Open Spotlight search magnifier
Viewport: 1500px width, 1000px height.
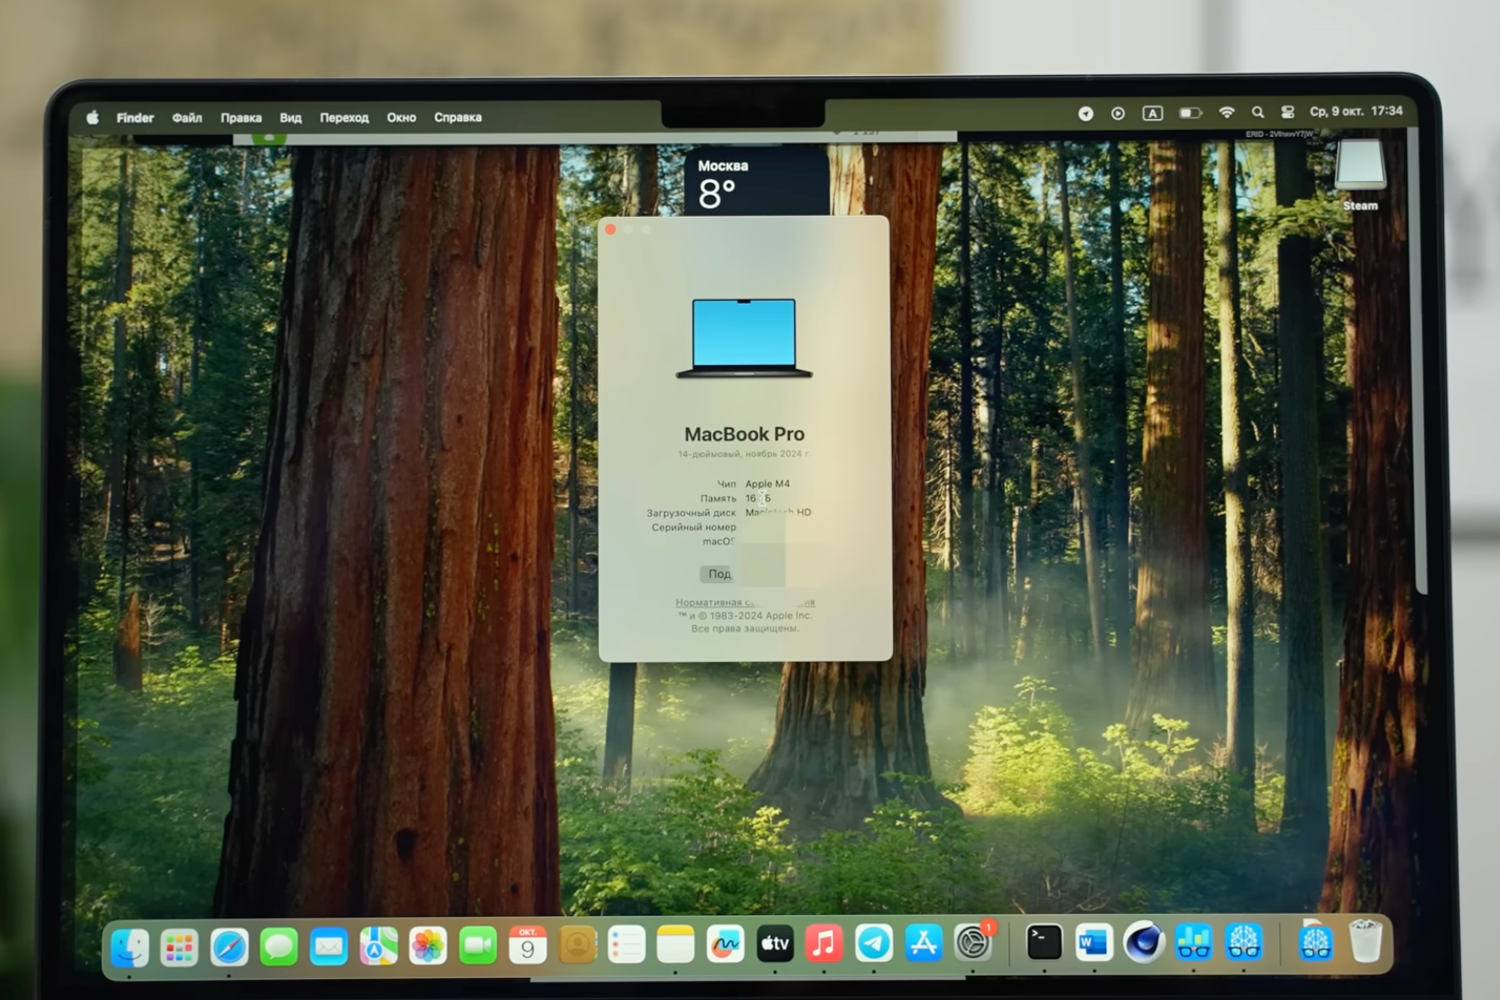(x=1258, y=112)
